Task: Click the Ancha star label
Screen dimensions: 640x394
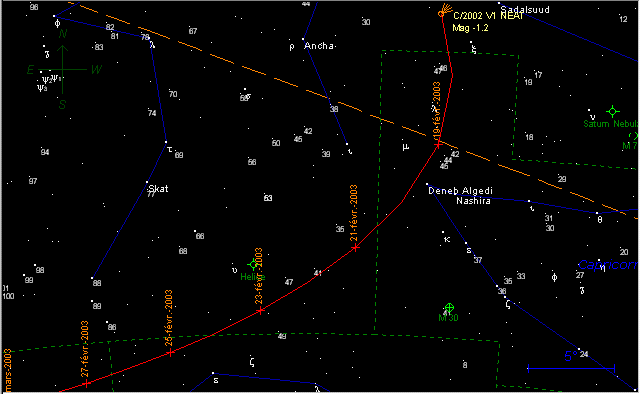Action: point(319,46)
